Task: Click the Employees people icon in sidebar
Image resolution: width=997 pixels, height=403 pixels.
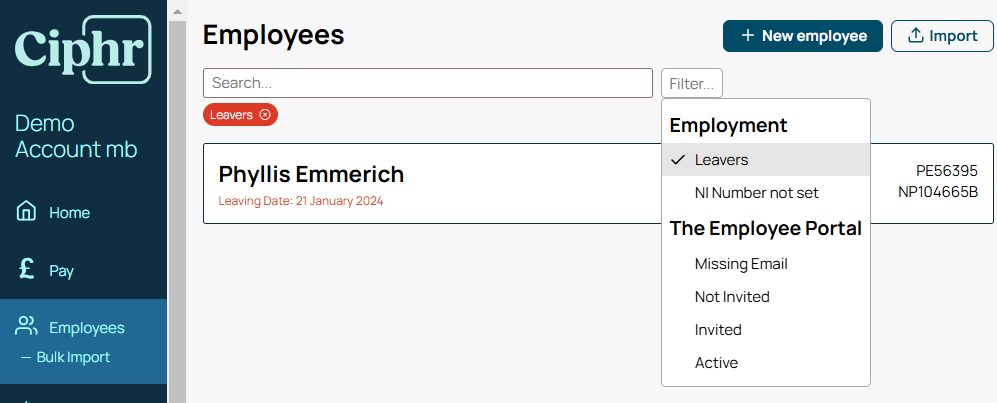Action: (x=26, y=327)
